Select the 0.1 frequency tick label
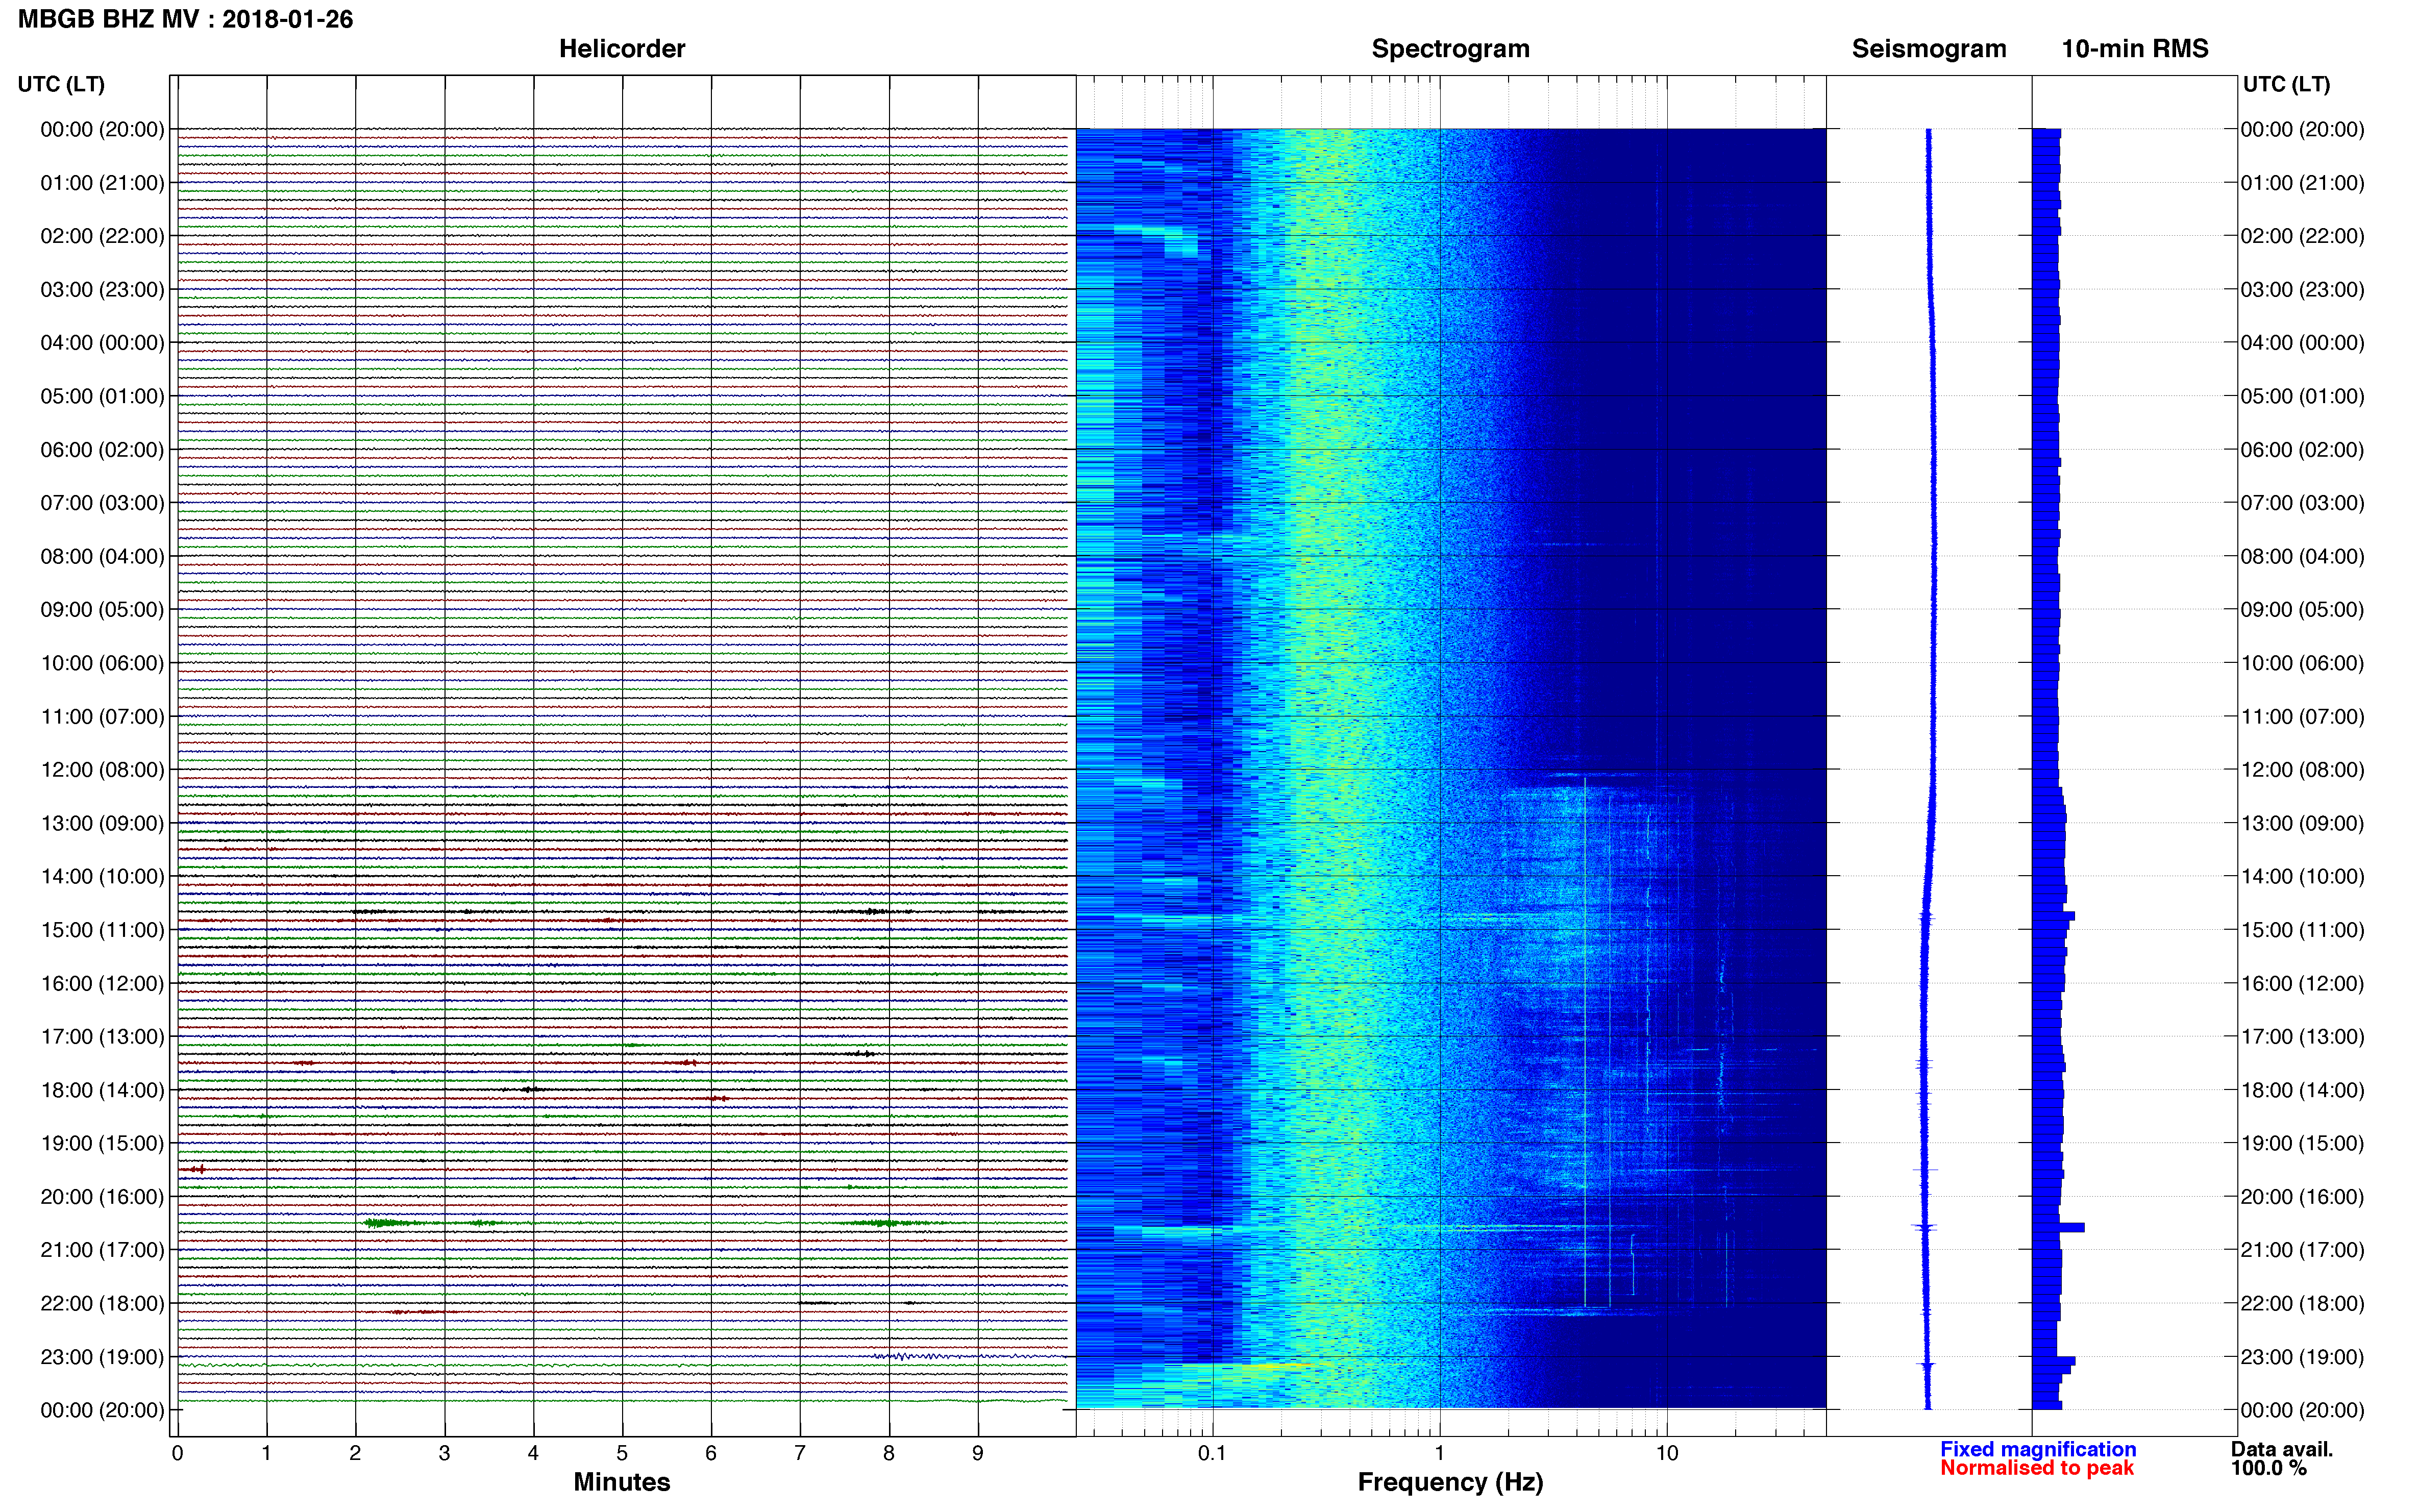 click(x=1212, y=1454)
